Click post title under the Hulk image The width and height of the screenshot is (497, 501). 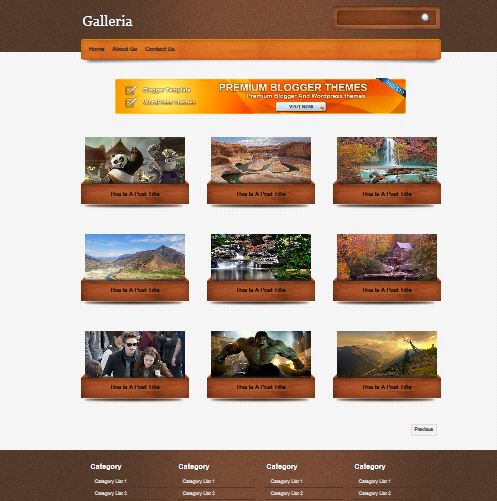261,387
